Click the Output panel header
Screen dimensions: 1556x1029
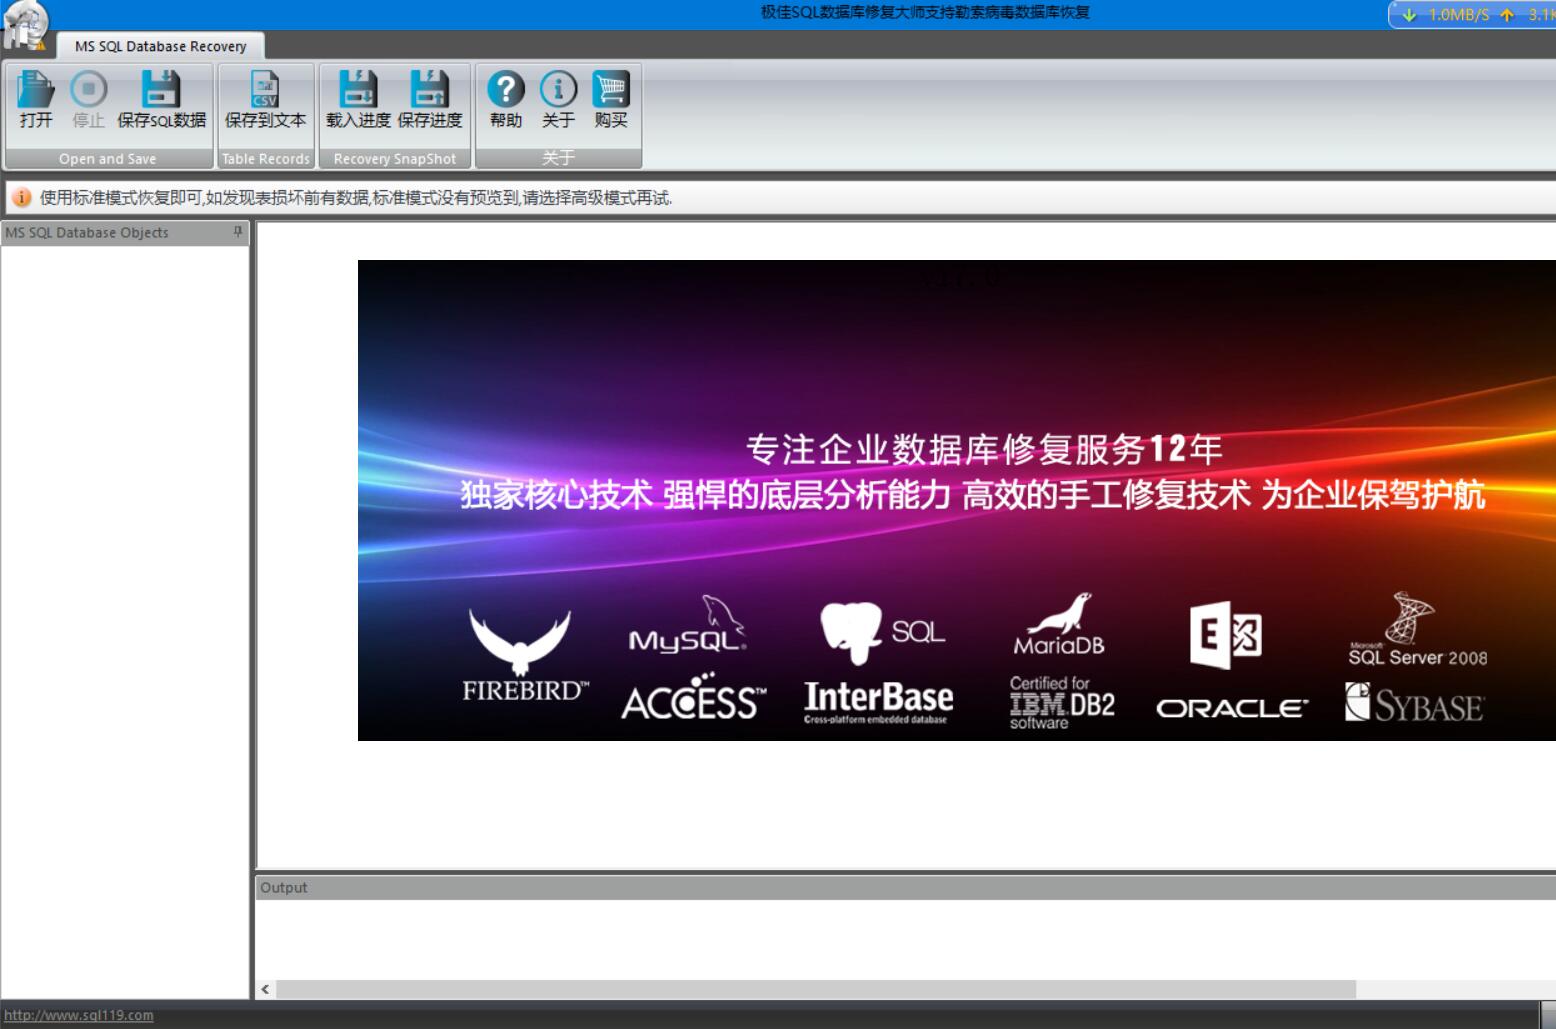tap(900, 887)
